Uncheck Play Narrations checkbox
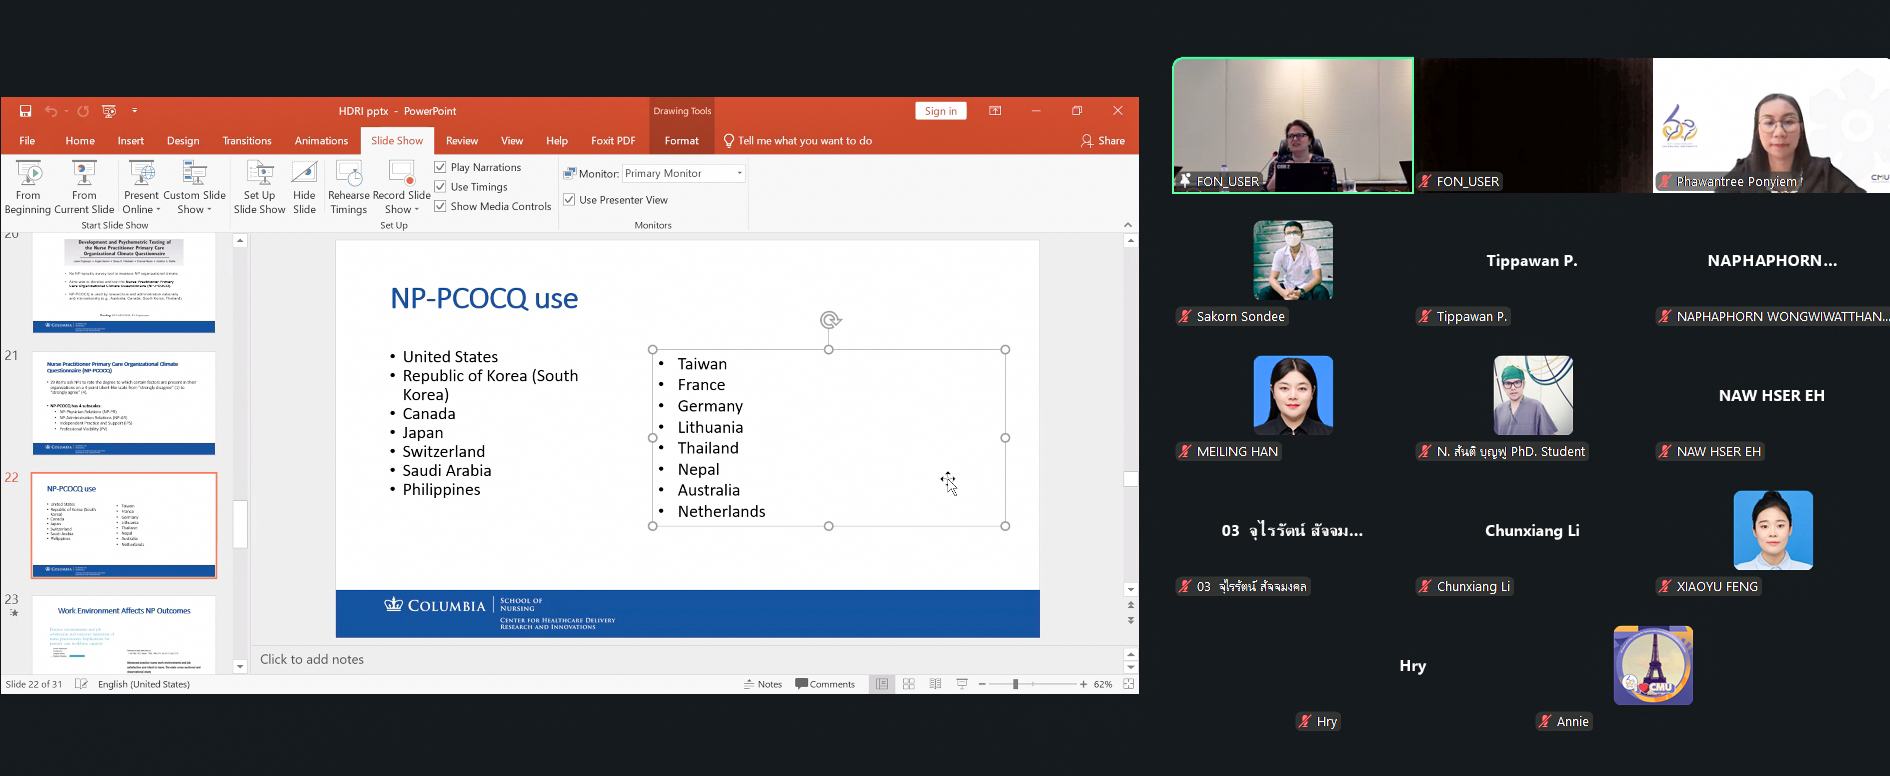The height and width of the screenshot is (776, 1890). pos(441,167)
